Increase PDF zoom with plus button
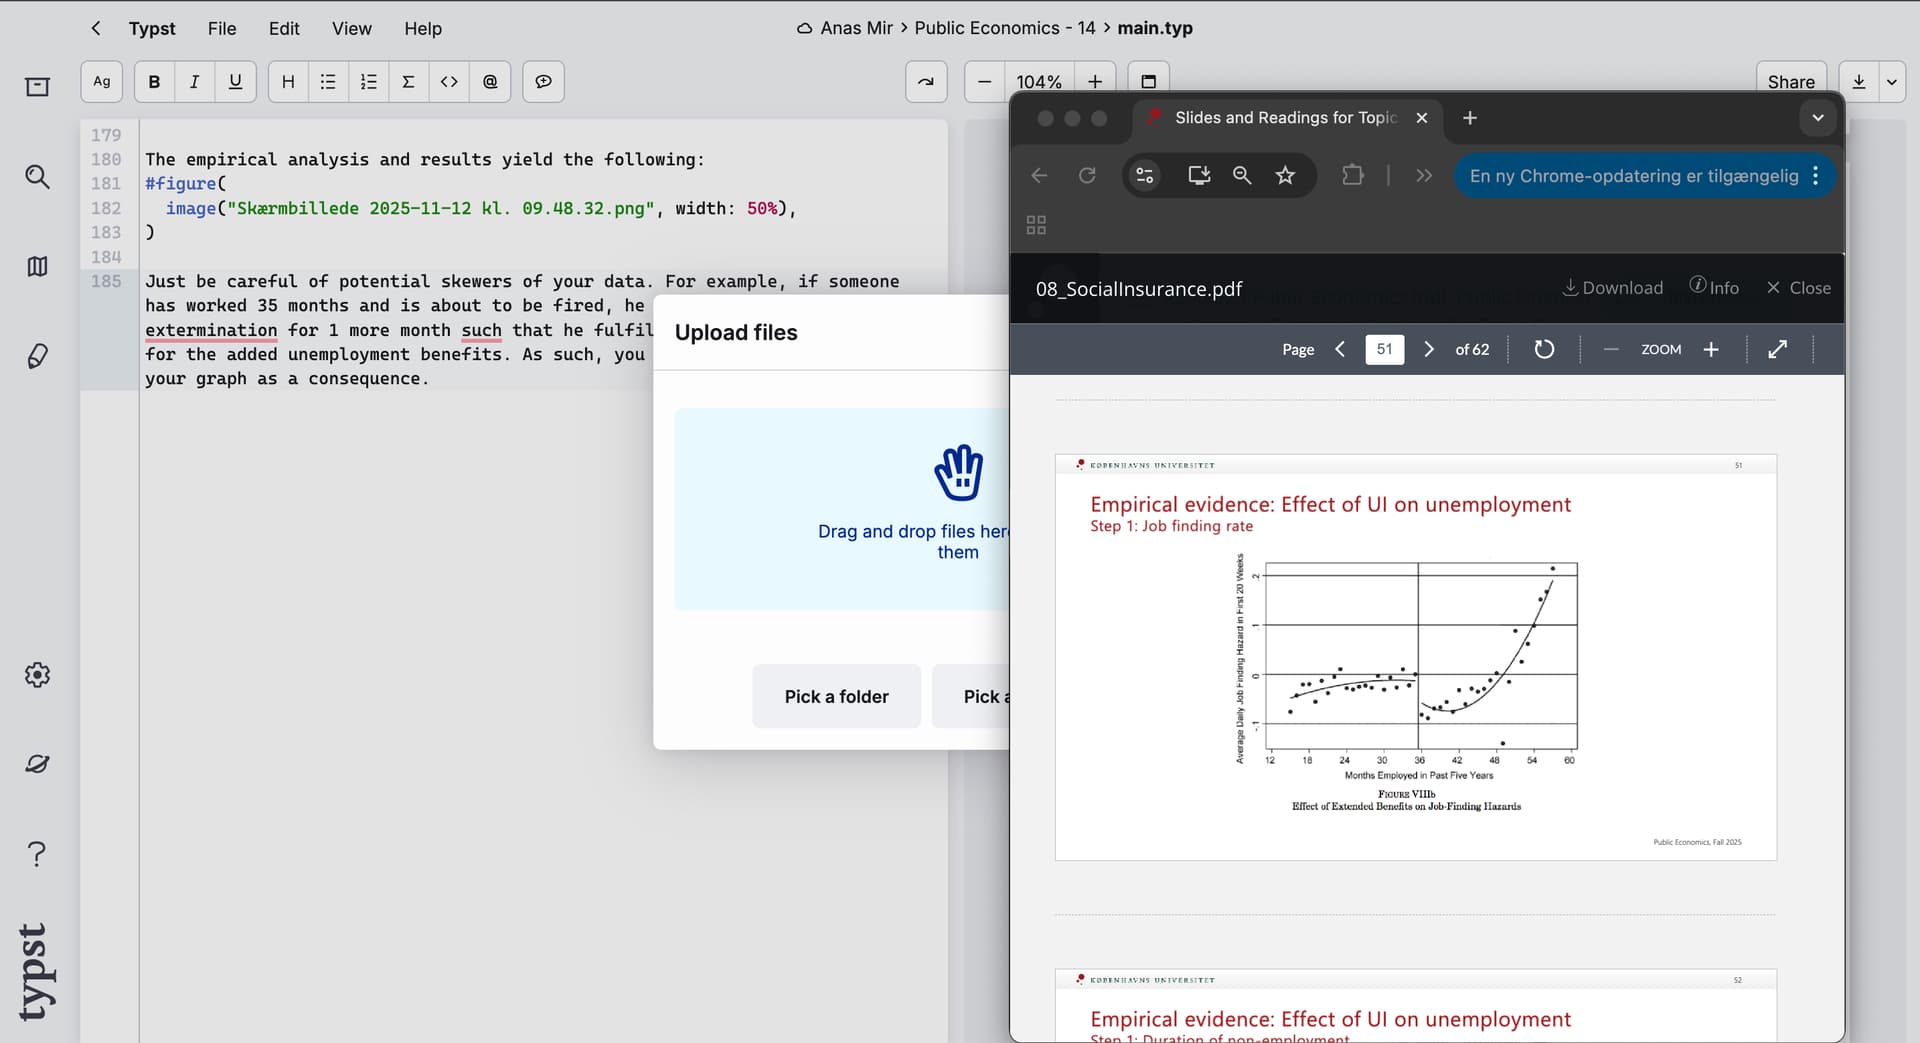This screenshot has width=1920, height=1043. pyautogui.click(x=1711, y=349)
